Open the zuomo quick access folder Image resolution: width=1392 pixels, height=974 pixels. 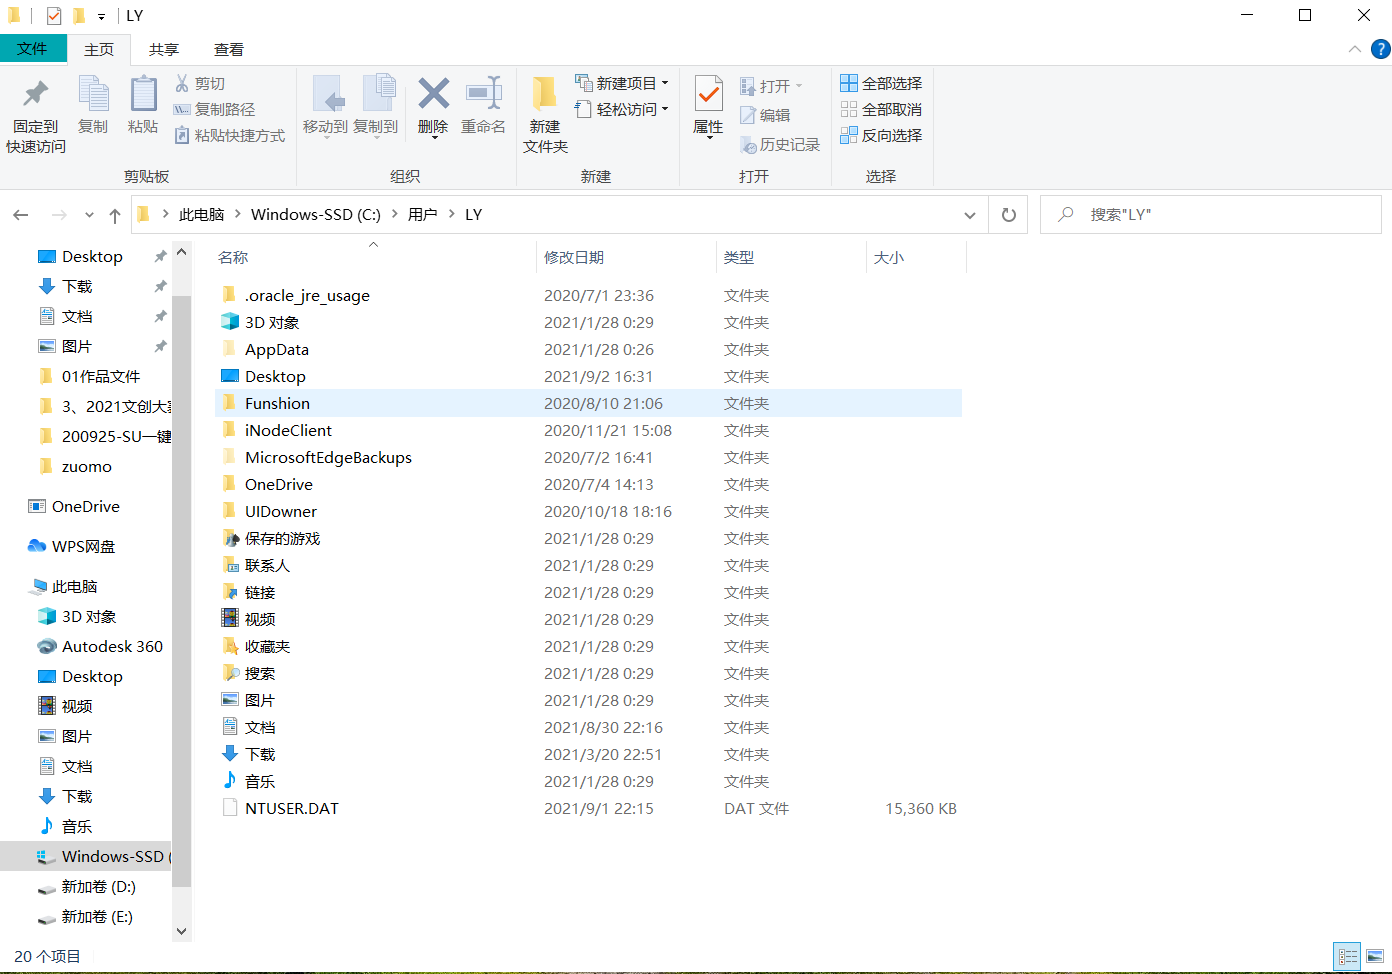pyautogui.click(x=87, y=467)
